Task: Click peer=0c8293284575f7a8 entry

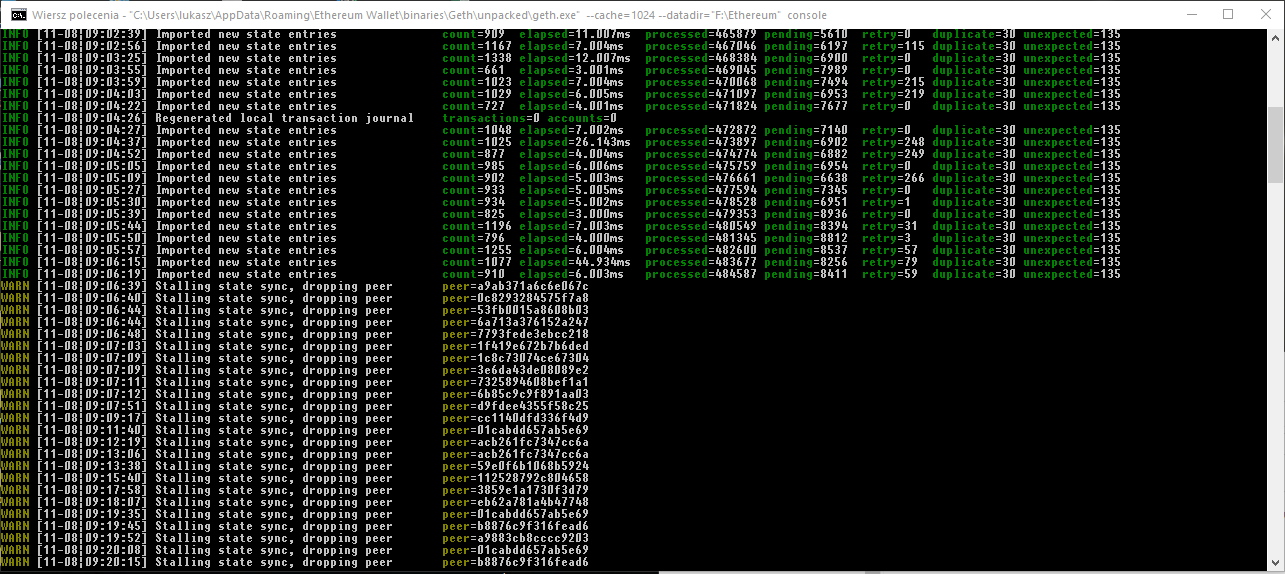Action: pos(515,298)
